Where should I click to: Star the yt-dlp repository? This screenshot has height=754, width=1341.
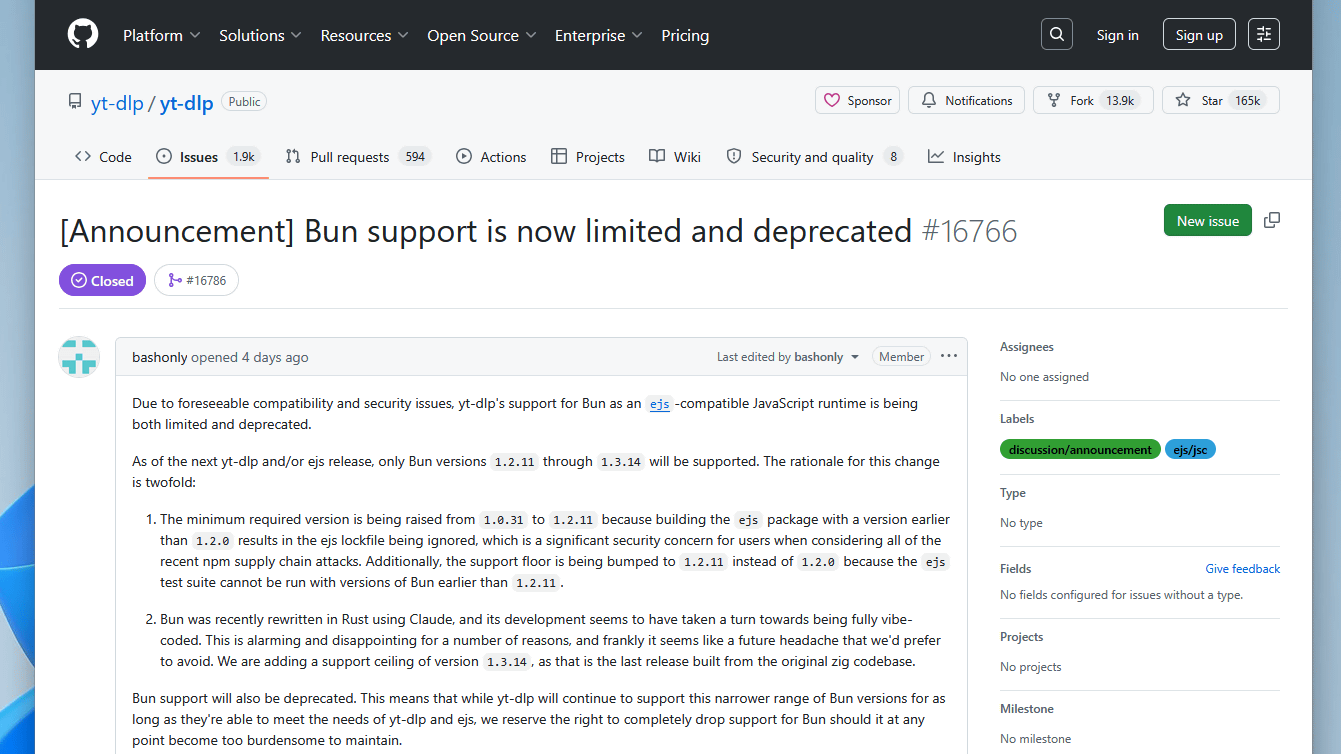1220,100
